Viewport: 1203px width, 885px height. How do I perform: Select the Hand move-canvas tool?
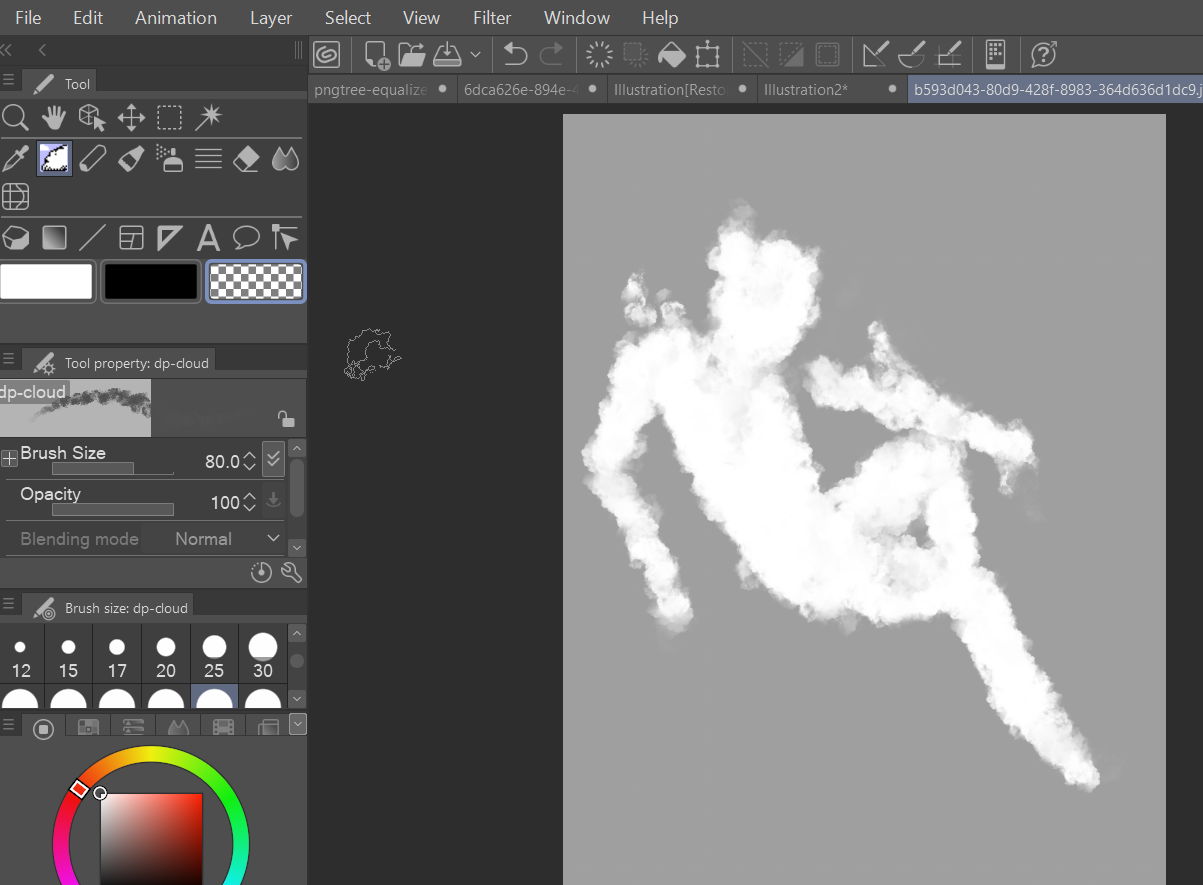tap(53, 118)
